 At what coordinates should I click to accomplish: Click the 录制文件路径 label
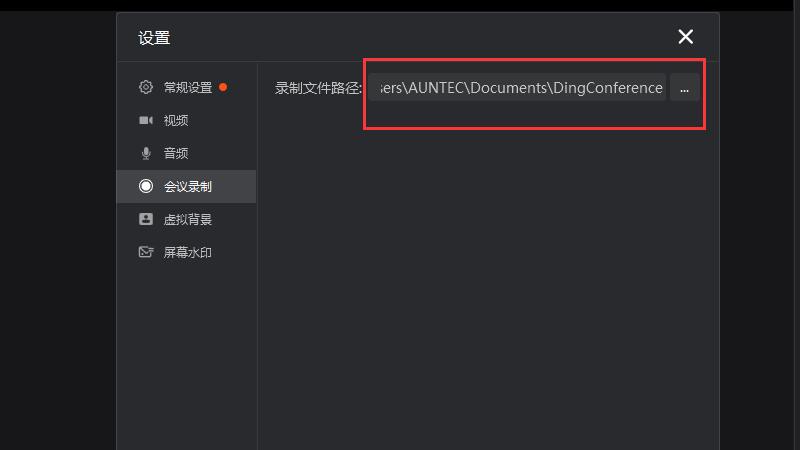pos(318,88)
